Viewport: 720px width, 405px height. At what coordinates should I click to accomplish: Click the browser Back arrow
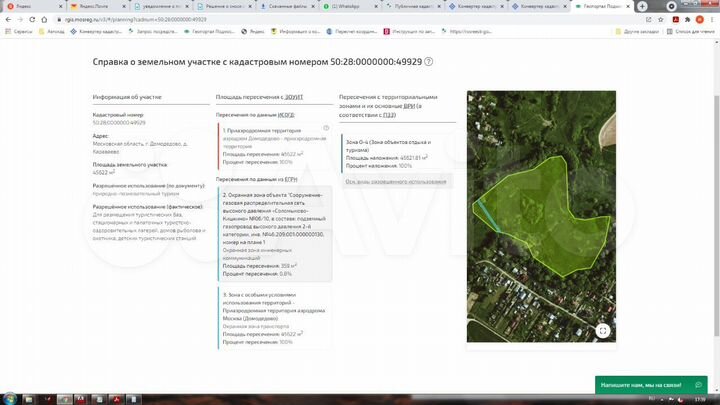click(x=8, y=20)
